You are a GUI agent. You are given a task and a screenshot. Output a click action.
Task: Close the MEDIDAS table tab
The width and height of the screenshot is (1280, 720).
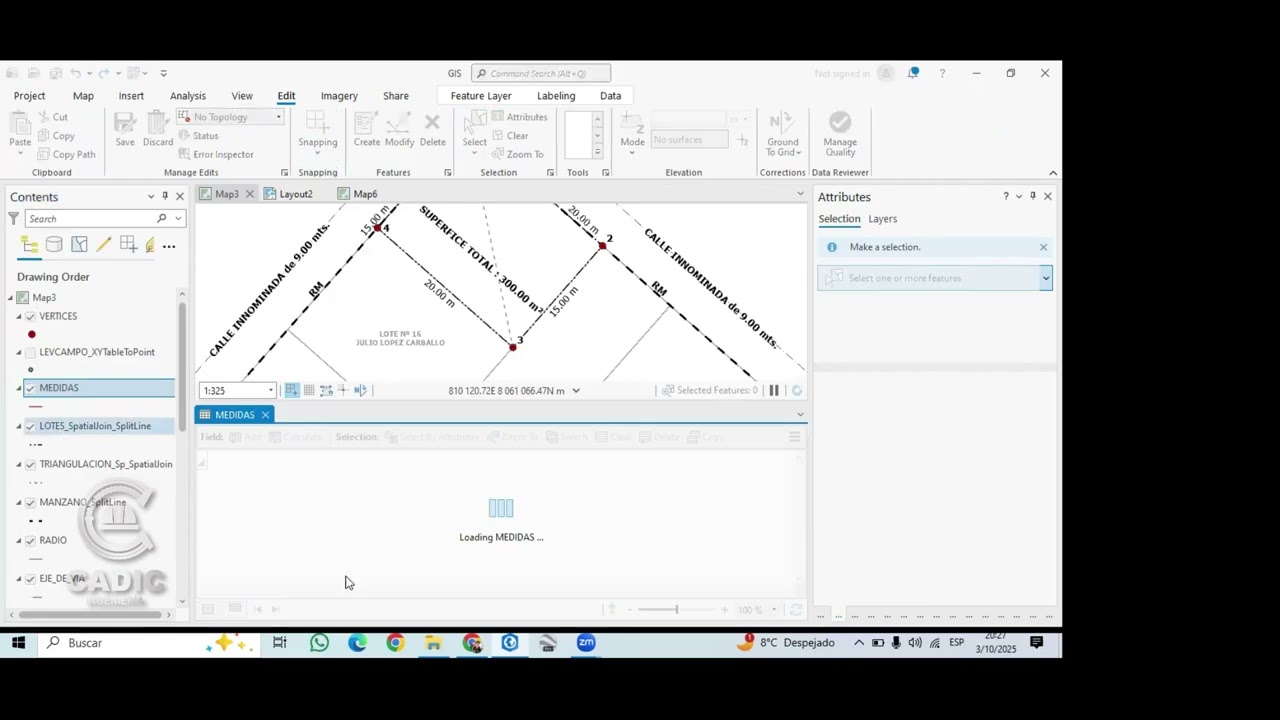265,415
